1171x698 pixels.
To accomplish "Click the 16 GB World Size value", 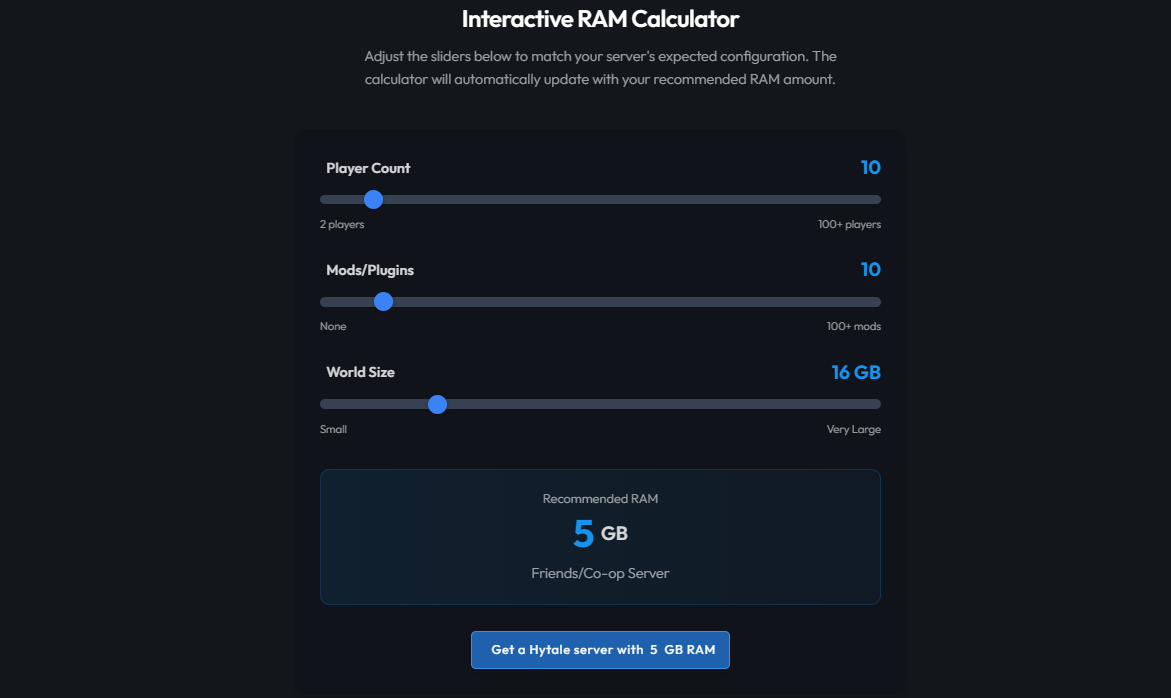I will click(855, 372).
